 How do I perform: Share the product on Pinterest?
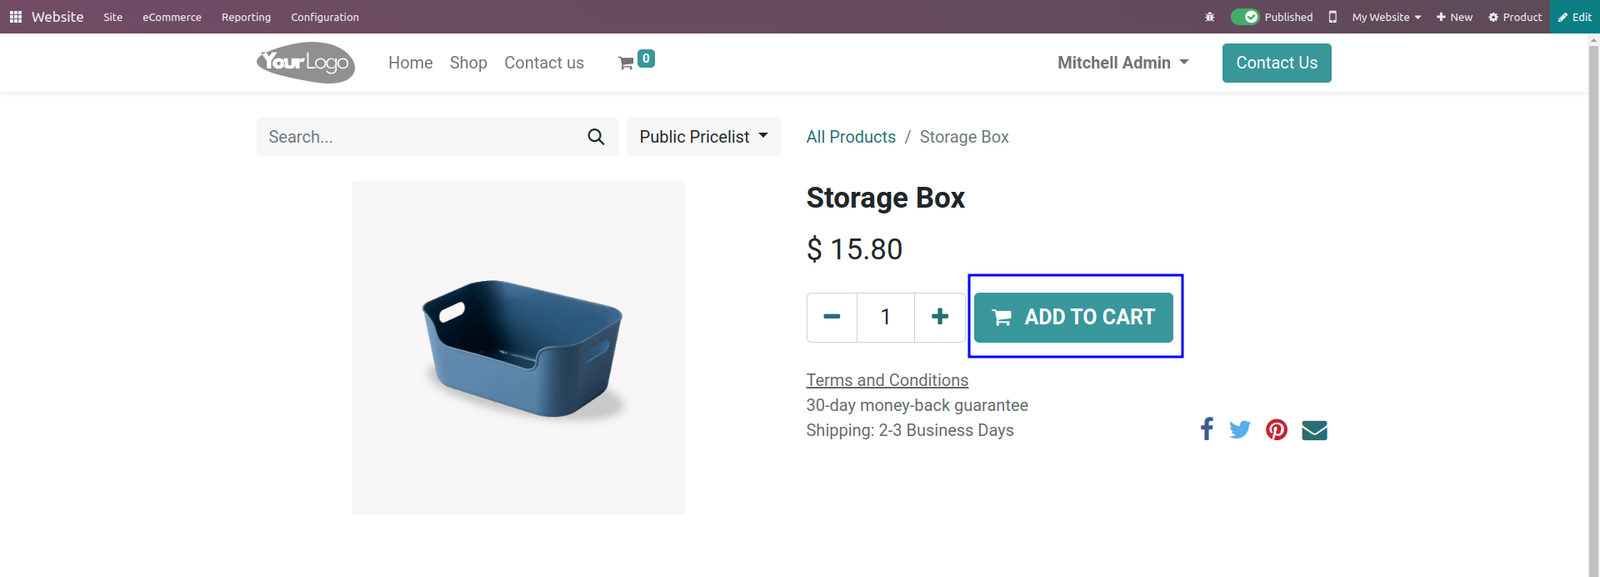[x=1277, y=430]
